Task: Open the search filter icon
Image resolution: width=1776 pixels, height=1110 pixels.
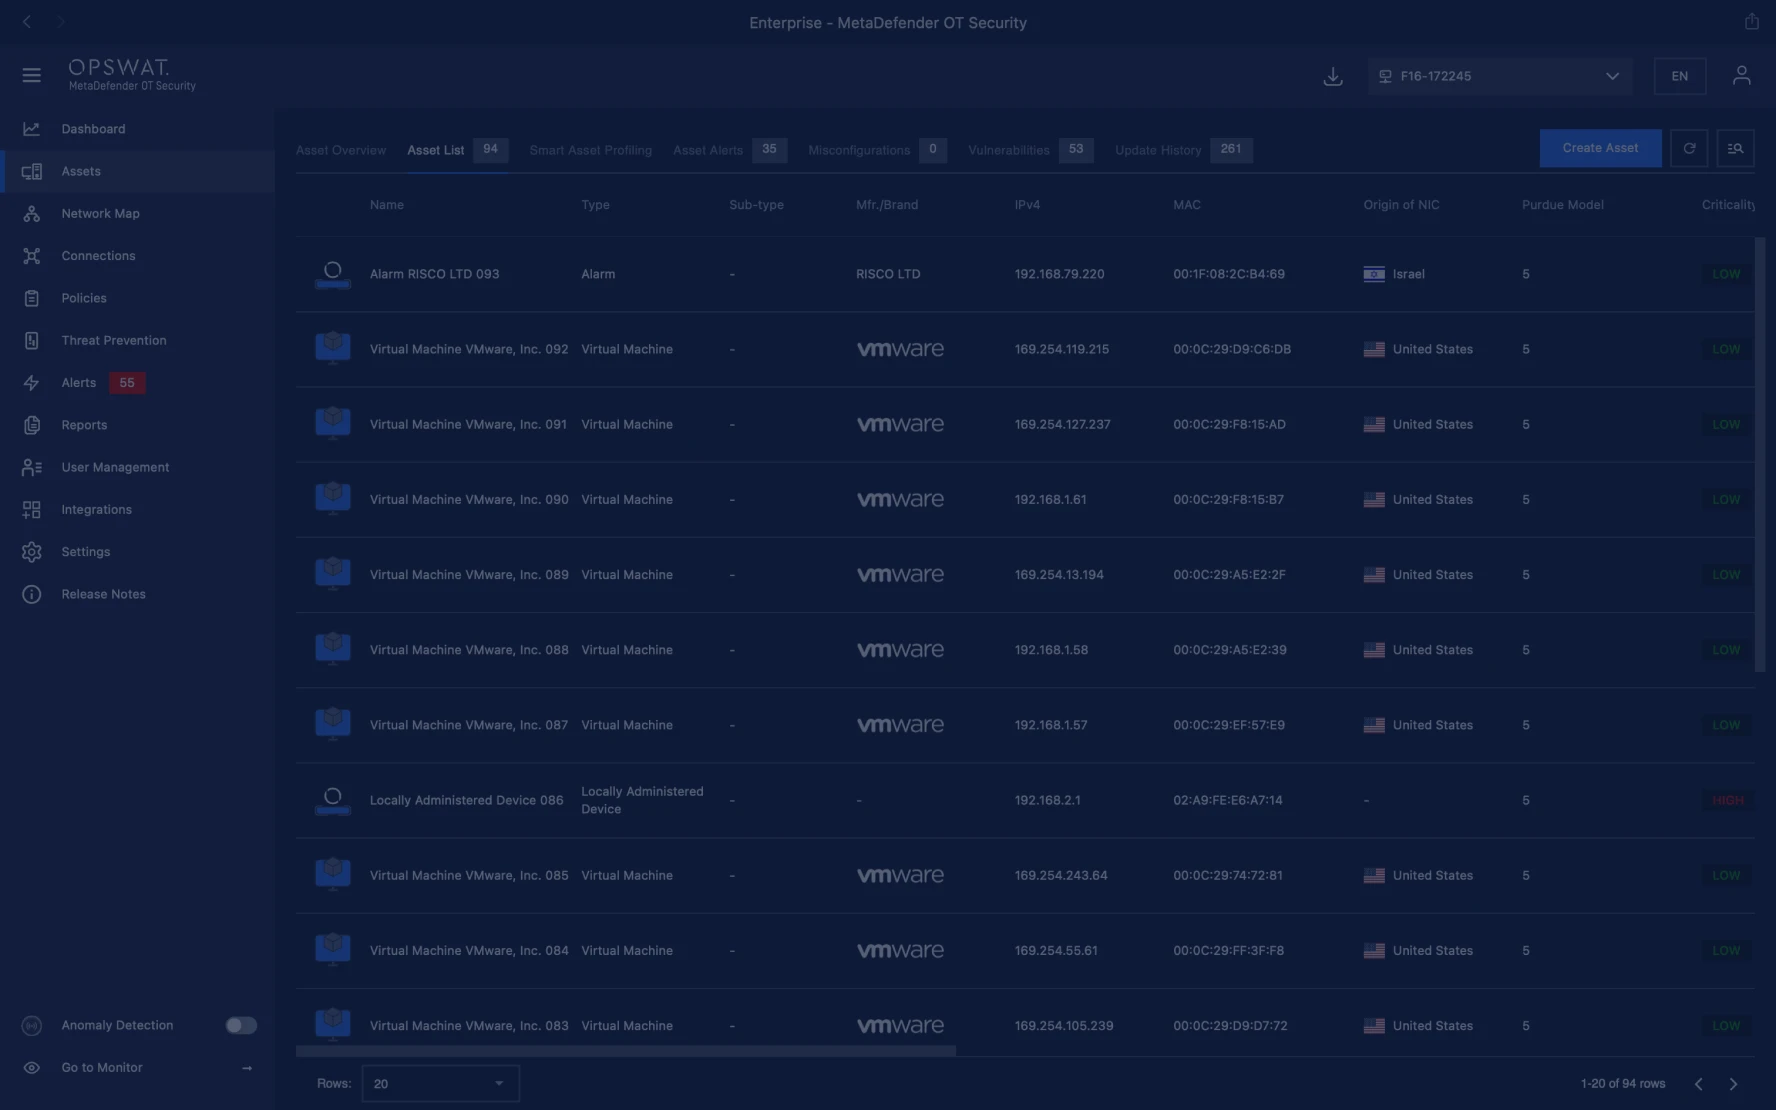Action: pos(1735,148)
